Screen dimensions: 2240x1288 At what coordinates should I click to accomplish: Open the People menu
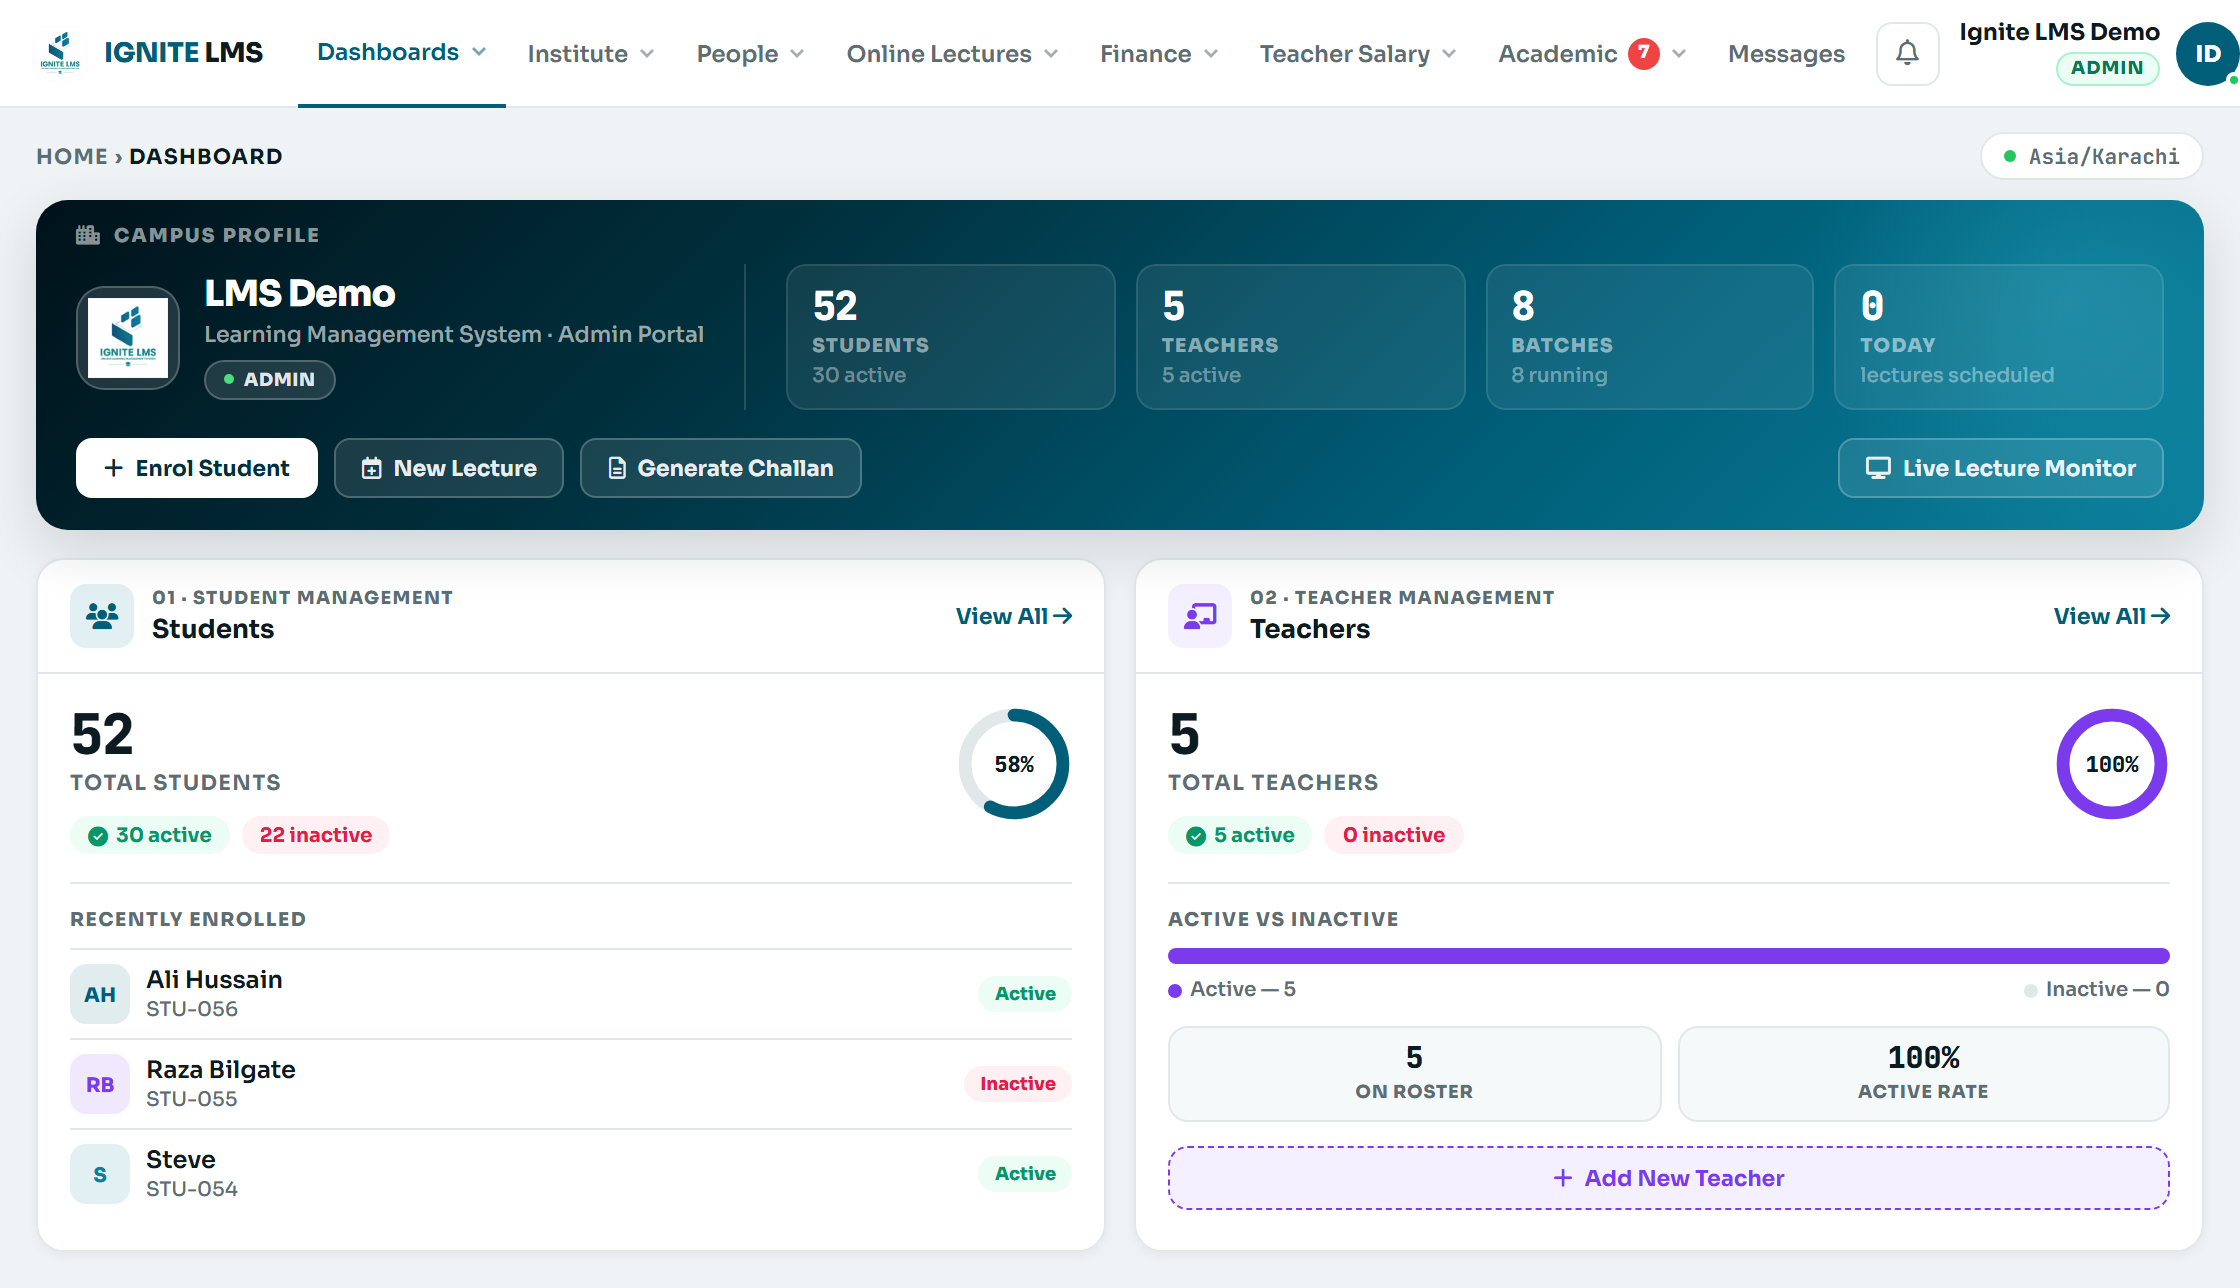coord(751,54)
